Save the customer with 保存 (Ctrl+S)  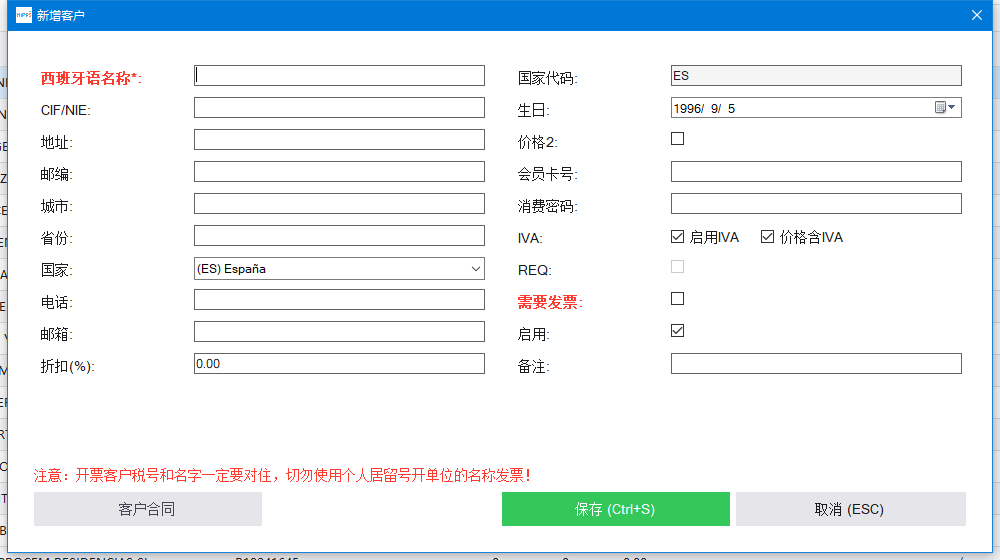[615, 509]
